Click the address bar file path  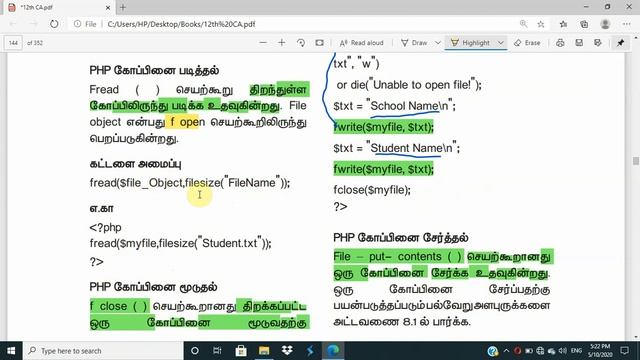181,24
